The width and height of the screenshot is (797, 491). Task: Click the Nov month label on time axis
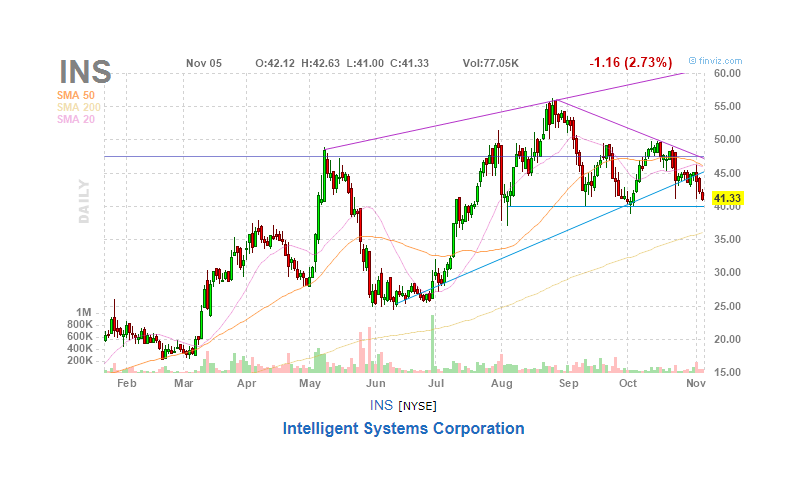coord(696,383)
